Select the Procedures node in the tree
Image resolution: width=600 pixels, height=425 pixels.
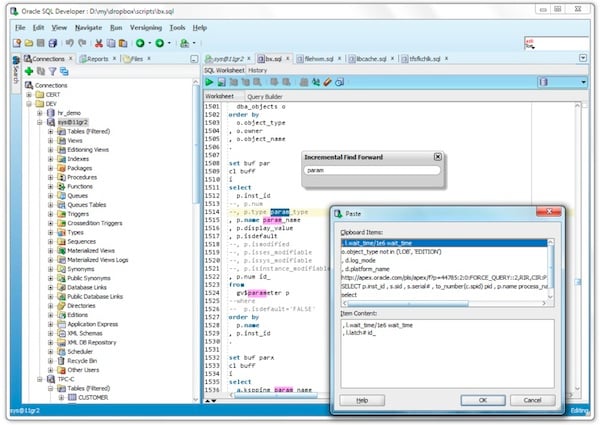click(x=81, y=177)
